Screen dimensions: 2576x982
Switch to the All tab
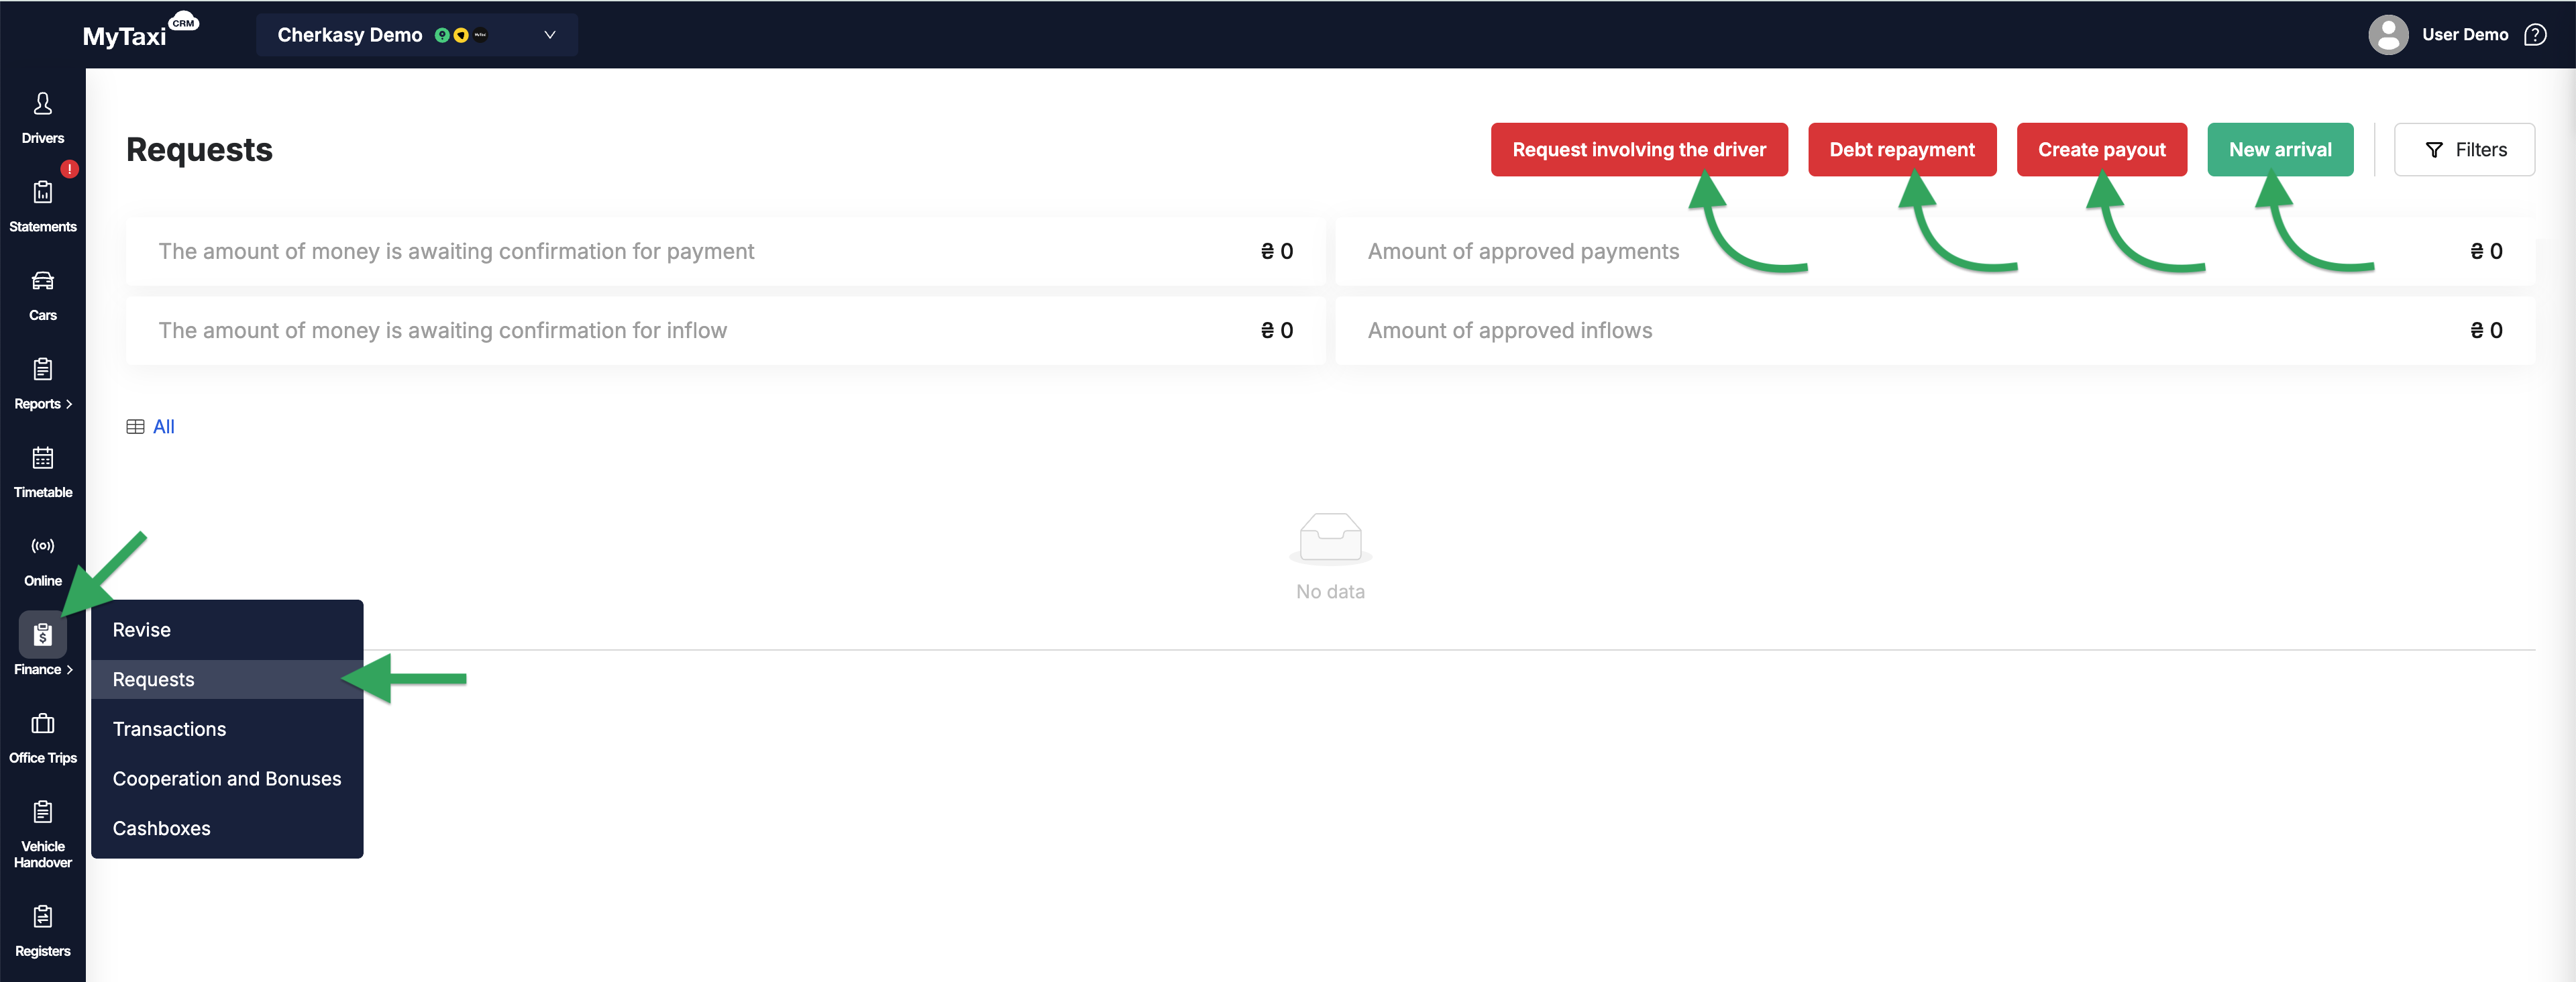click(x=163, y=427)
